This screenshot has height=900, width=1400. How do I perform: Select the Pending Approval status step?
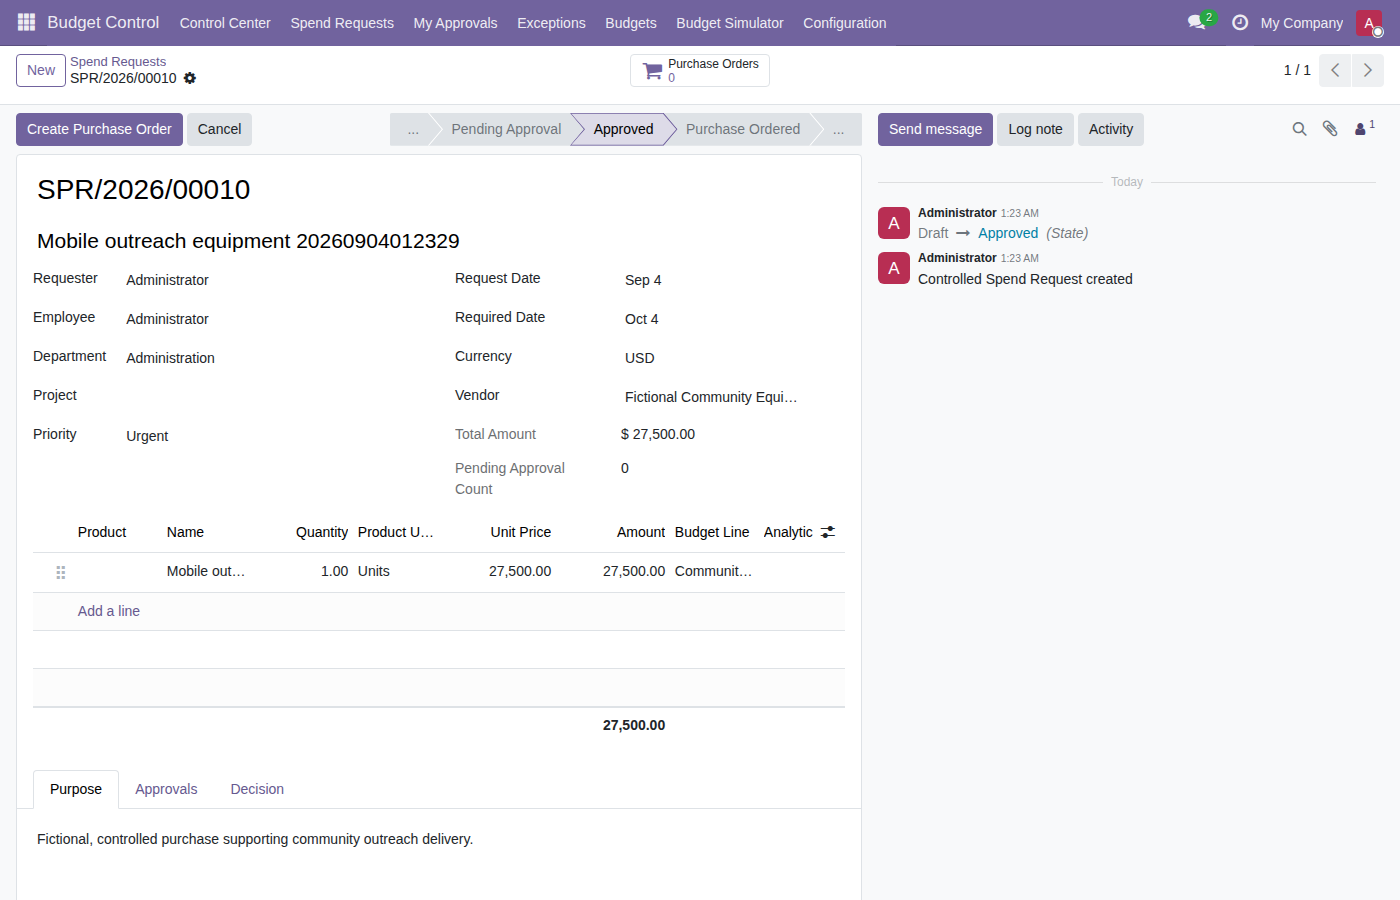tap(506, 129)
